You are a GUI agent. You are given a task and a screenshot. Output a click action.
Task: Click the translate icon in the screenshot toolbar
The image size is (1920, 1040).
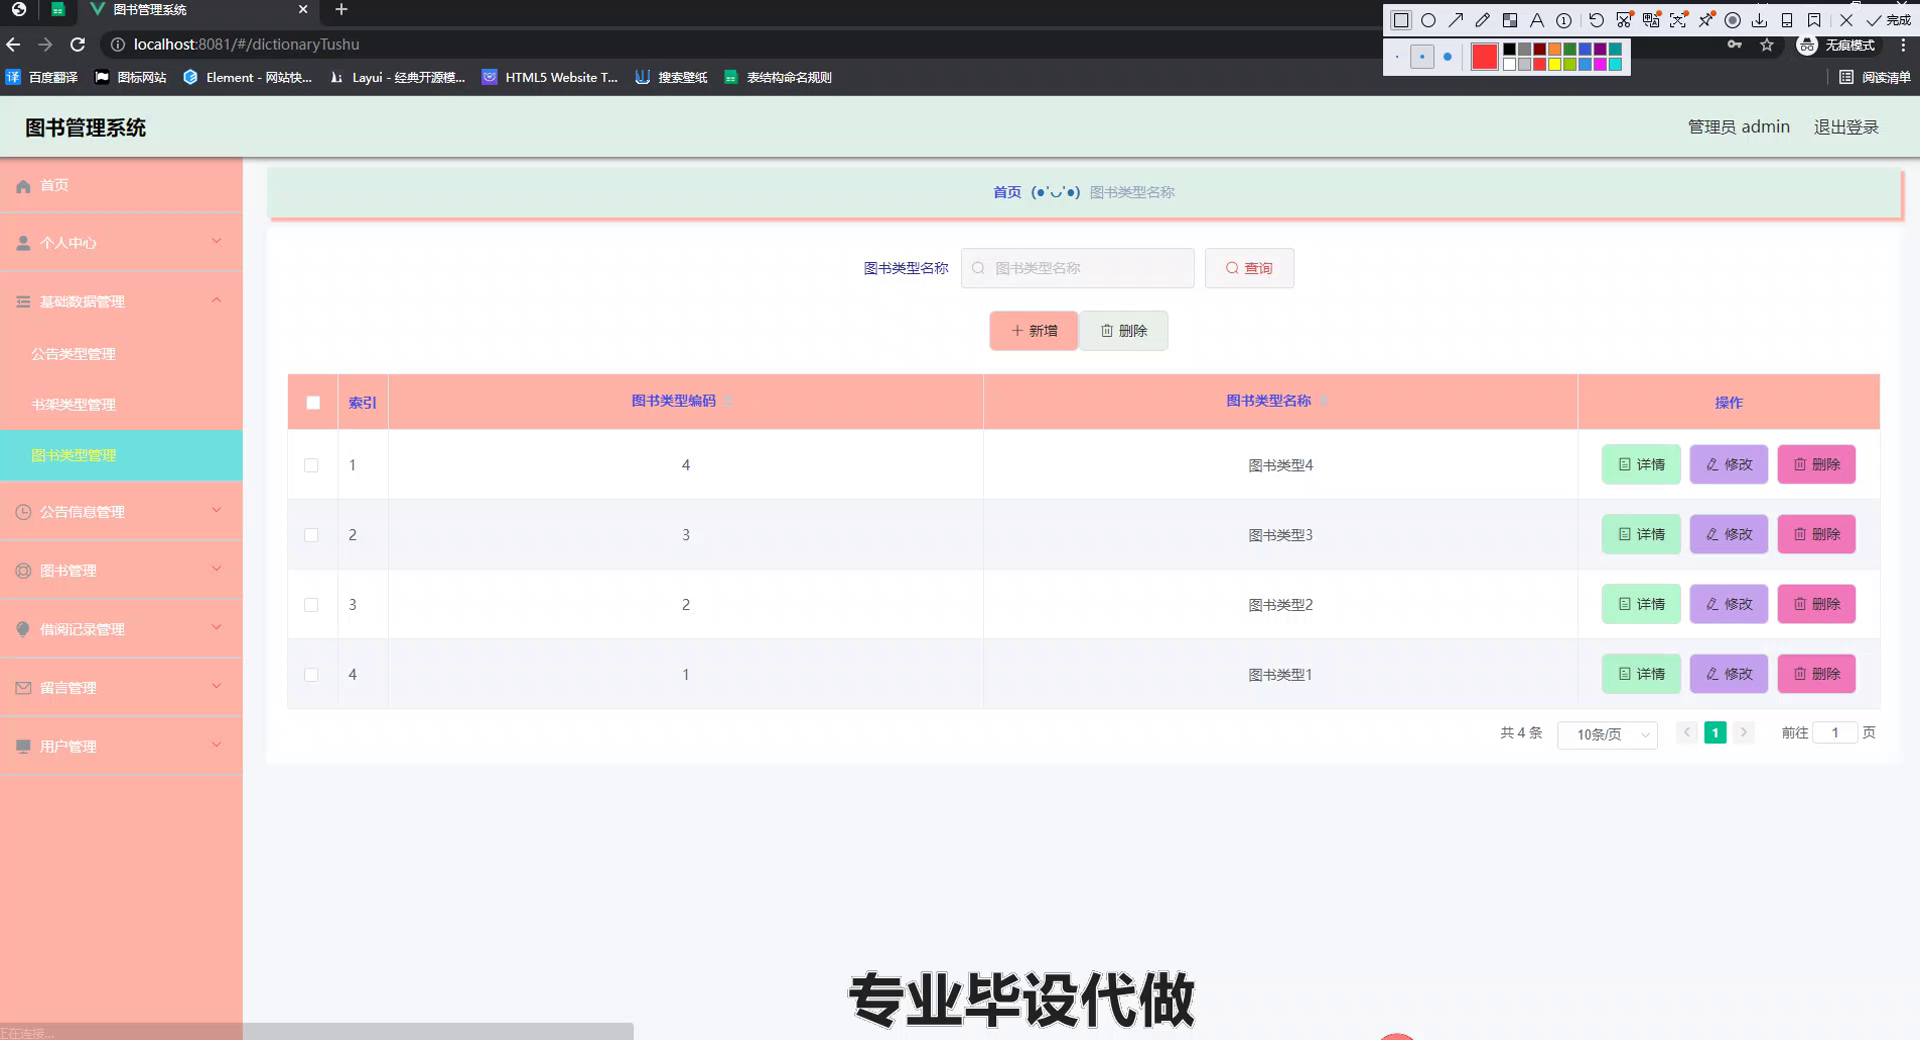(x=1651, y=20)
